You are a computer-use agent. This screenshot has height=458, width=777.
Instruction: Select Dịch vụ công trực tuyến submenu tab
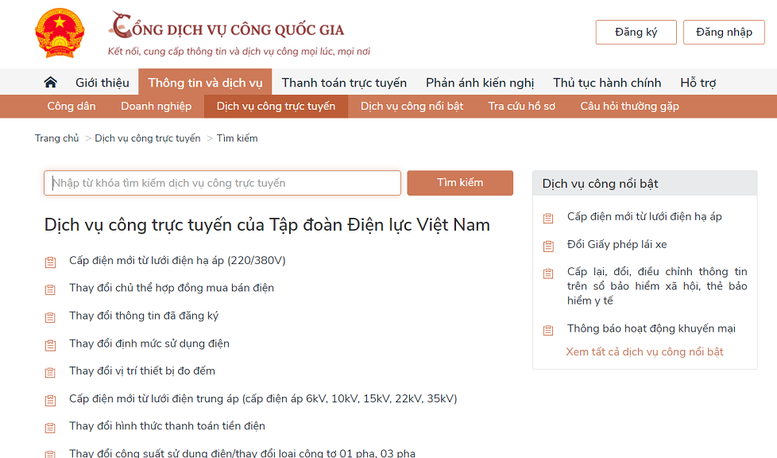point(276,106)
